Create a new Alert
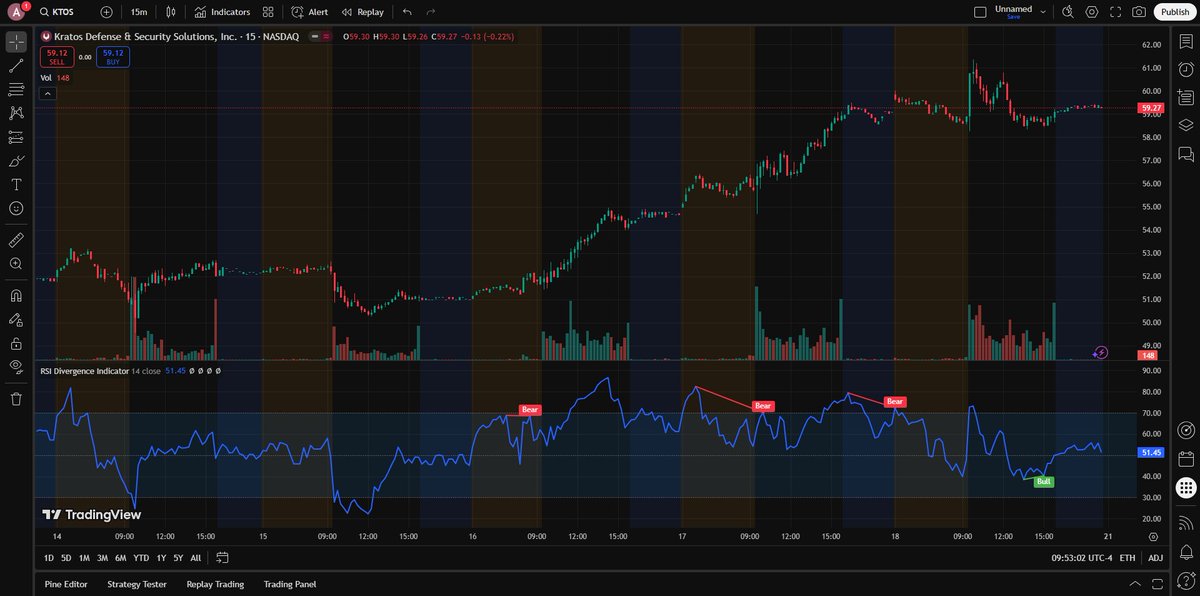 (309, 12)
